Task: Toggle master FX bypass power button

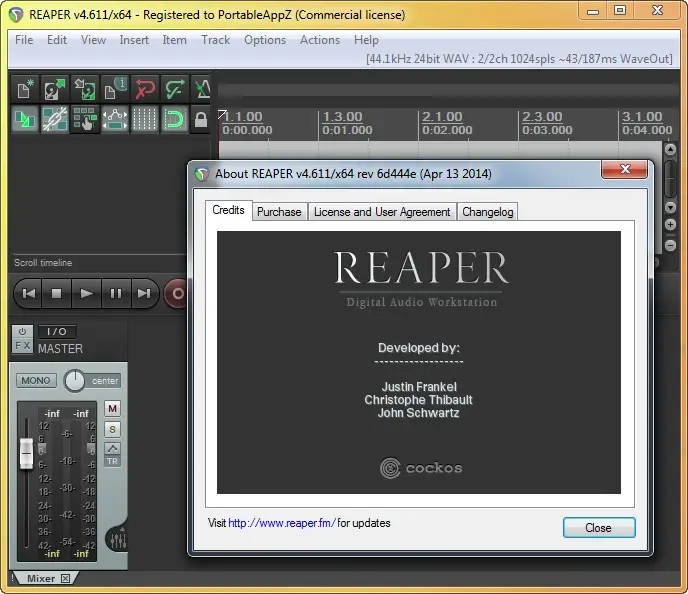Action: coord(22,331)
